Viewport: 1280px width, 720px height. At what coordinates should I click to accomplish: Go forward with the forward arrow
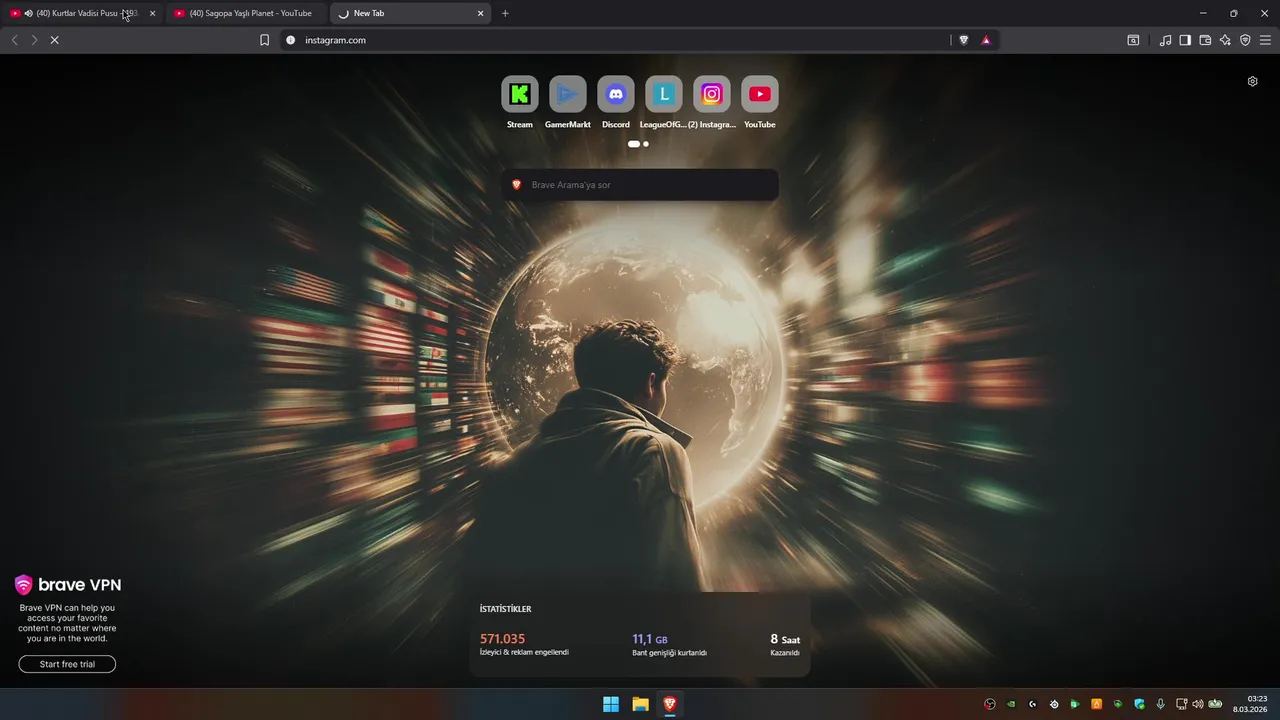point(34,40)
